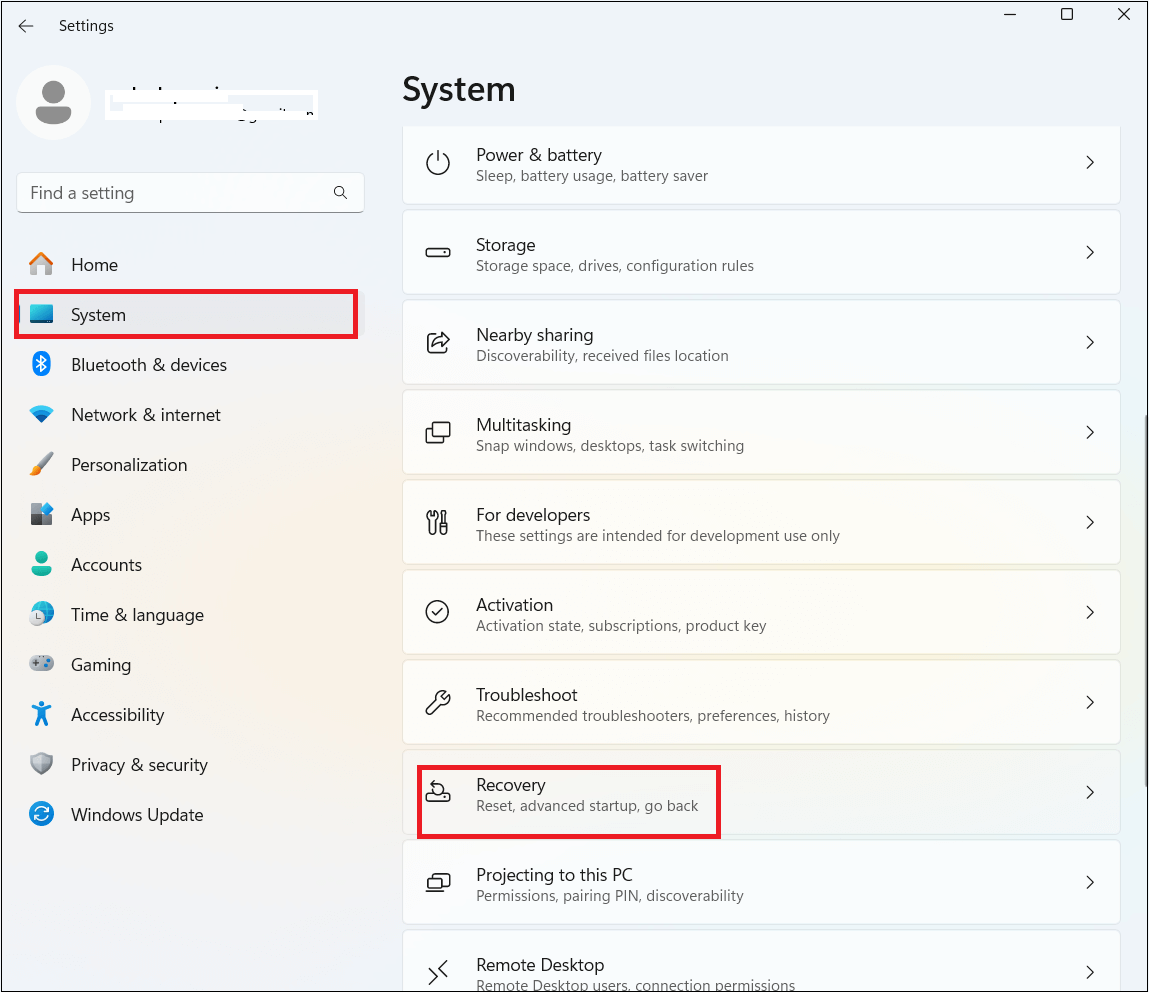Viewport: 1149px width, 992px height.
Task: Click the Recovery icon
Action: click(437, 792)
